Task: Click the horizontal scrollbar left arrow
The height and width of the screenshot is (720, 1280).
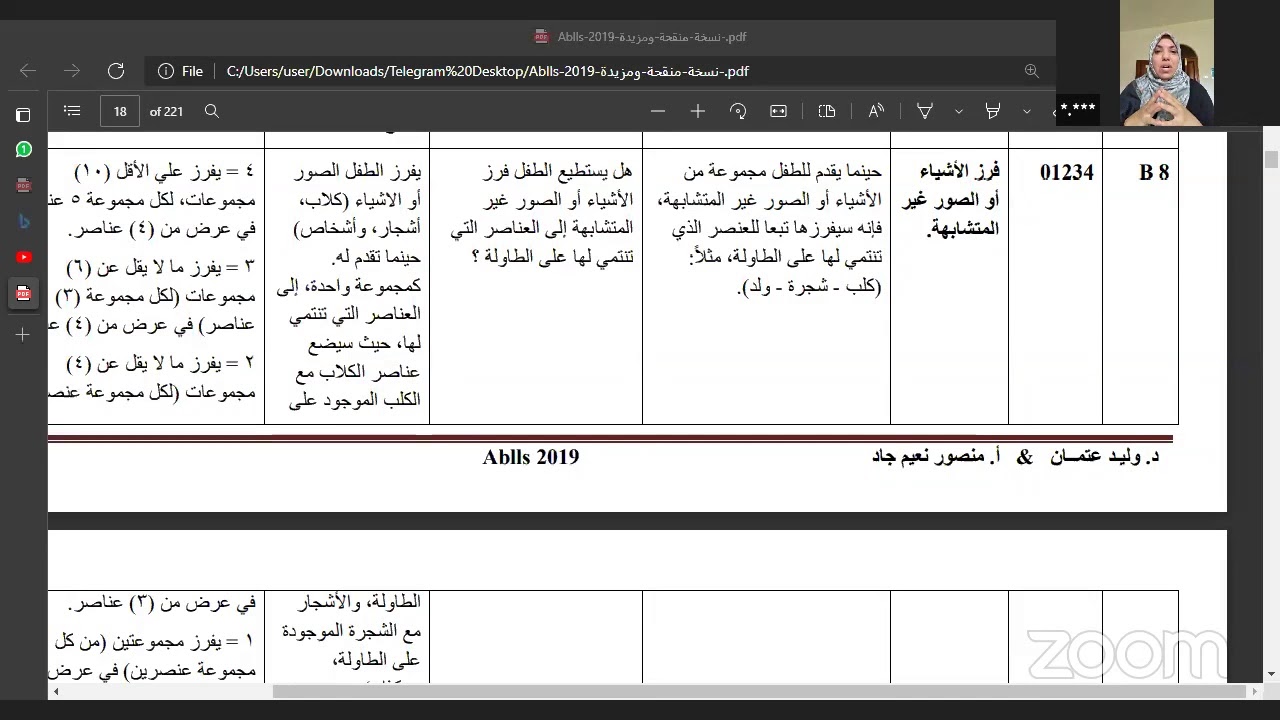Action: 55,691
